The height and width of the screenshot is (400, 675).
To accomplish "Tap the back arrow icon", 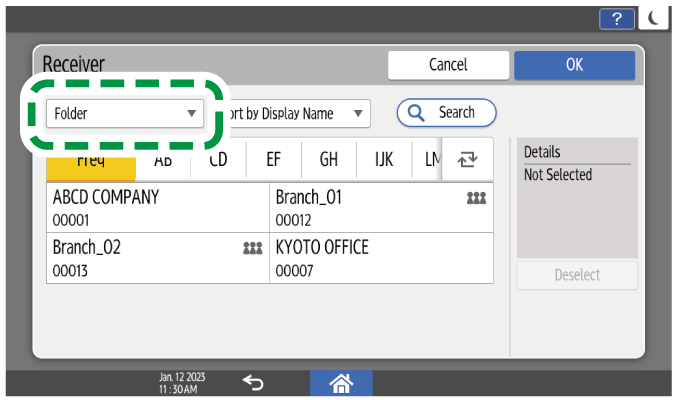I will click(253, 381).
